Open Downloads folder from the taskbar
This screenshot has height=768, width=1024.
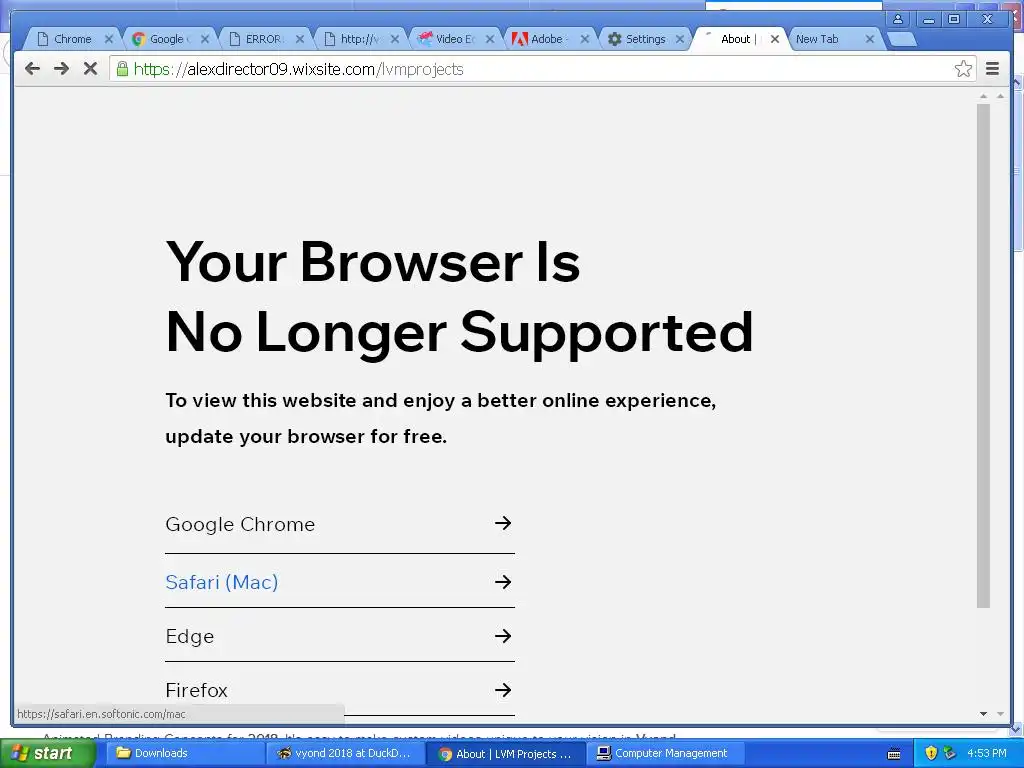(183, 753)
